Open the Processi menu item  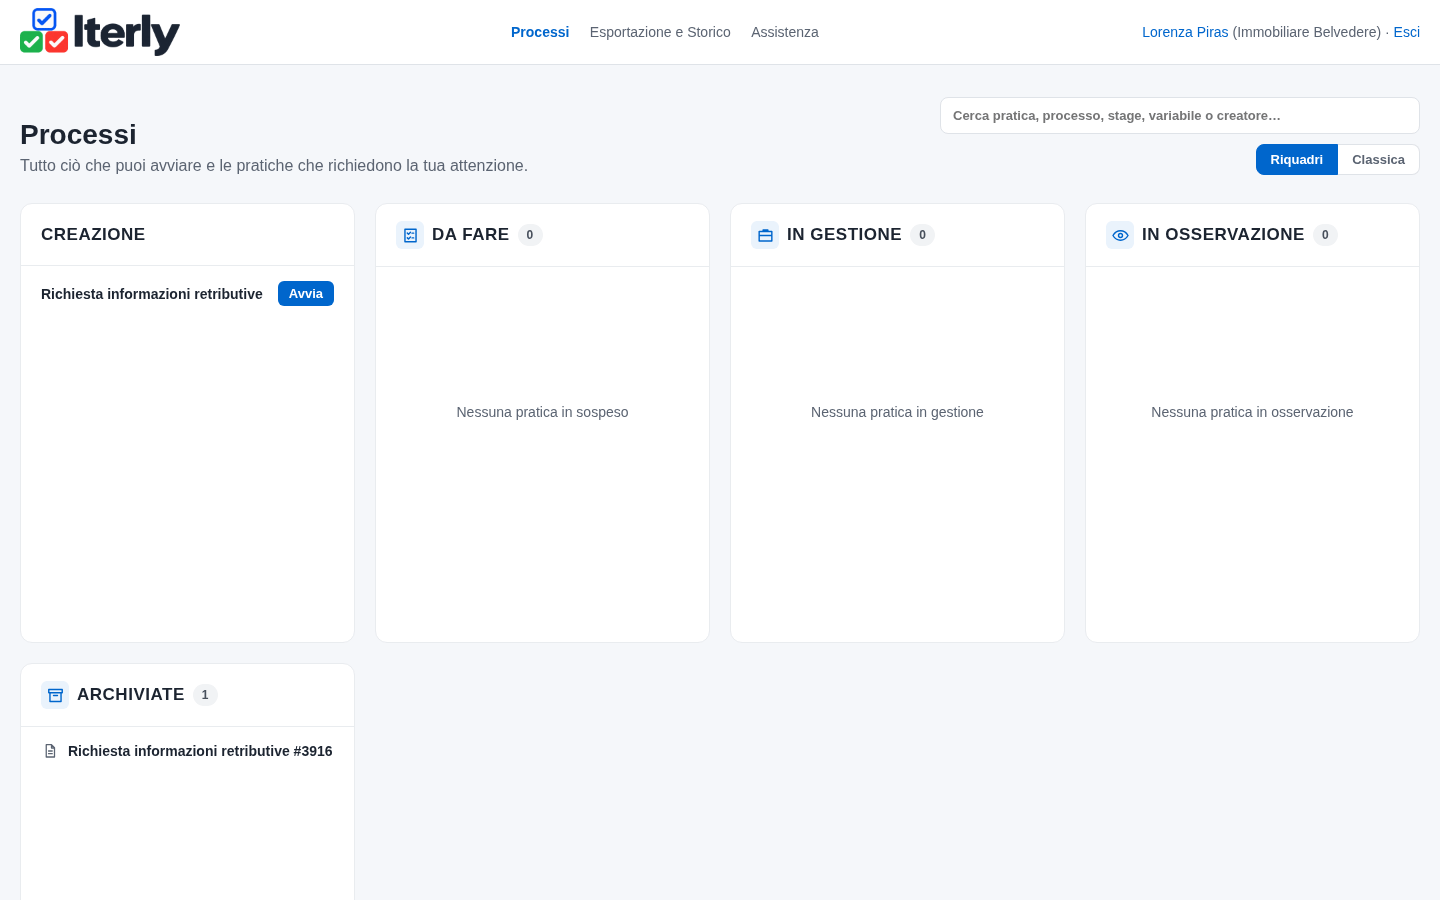pyautogui.click(x=540, y=32)
